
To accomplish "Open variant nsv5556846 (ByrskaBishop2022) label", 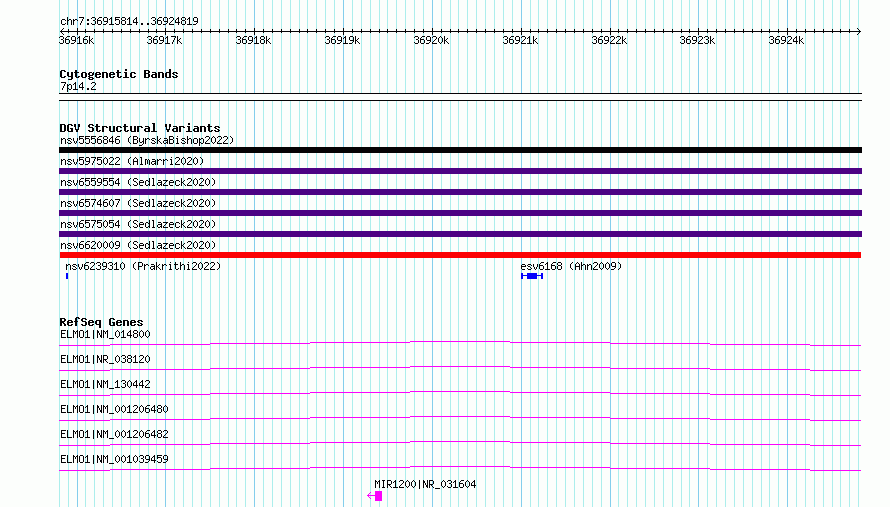I will 147,140.
